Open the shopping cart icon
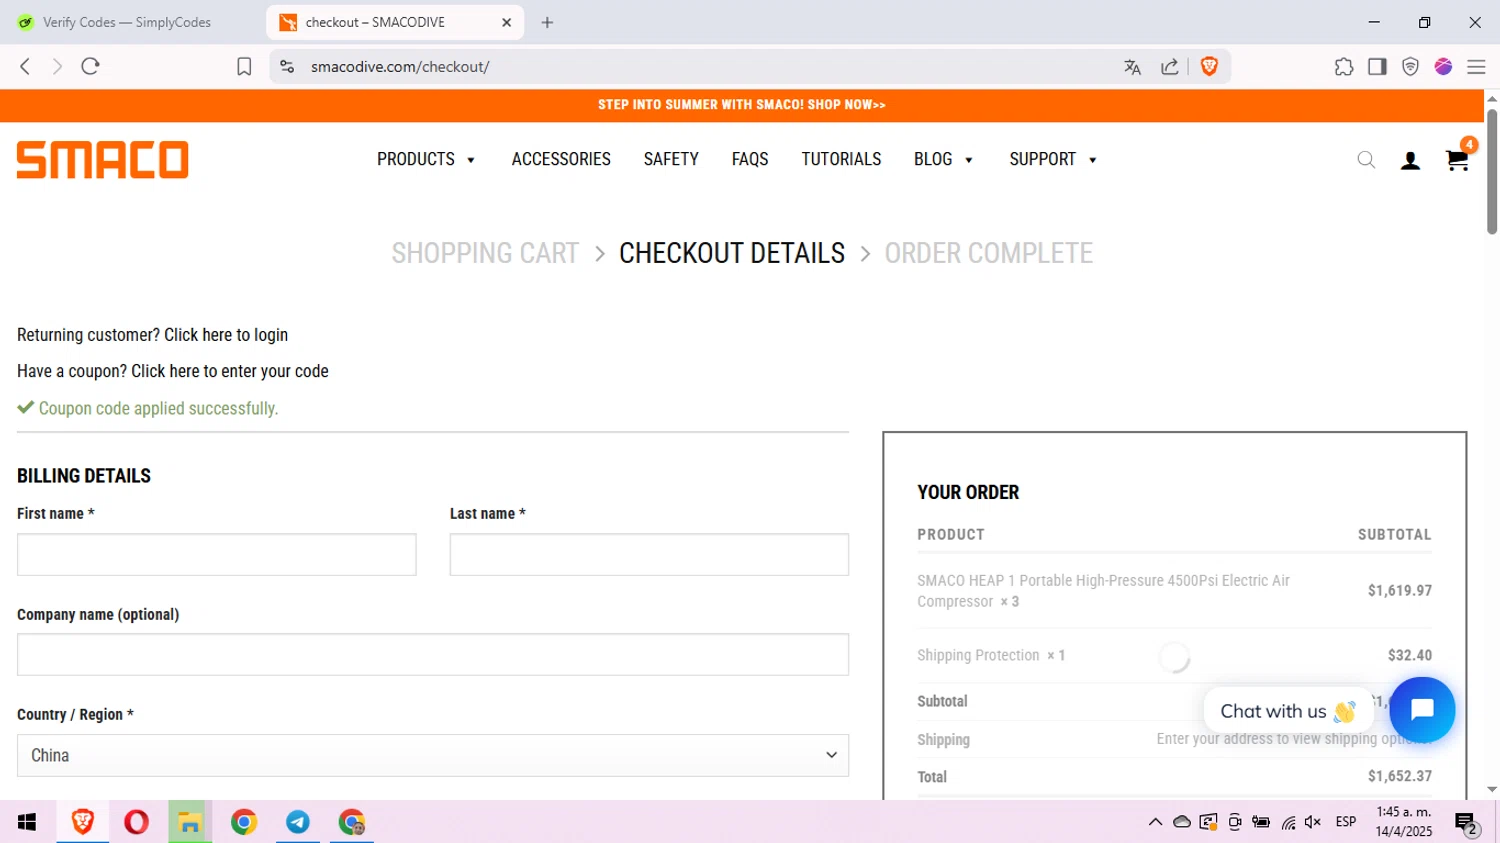This screenshot has width=1500, height=843. tap(1457, 160)
